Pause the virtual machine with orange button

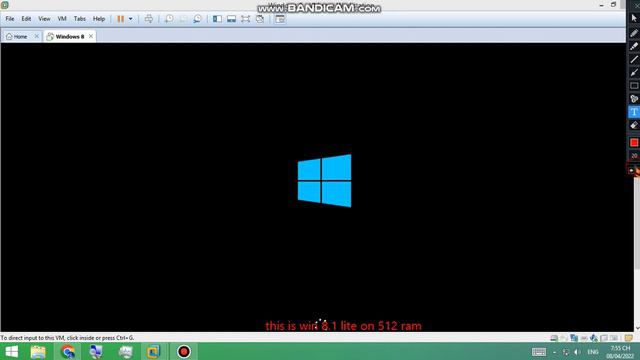pyautogui.click(x=120, y=19)
